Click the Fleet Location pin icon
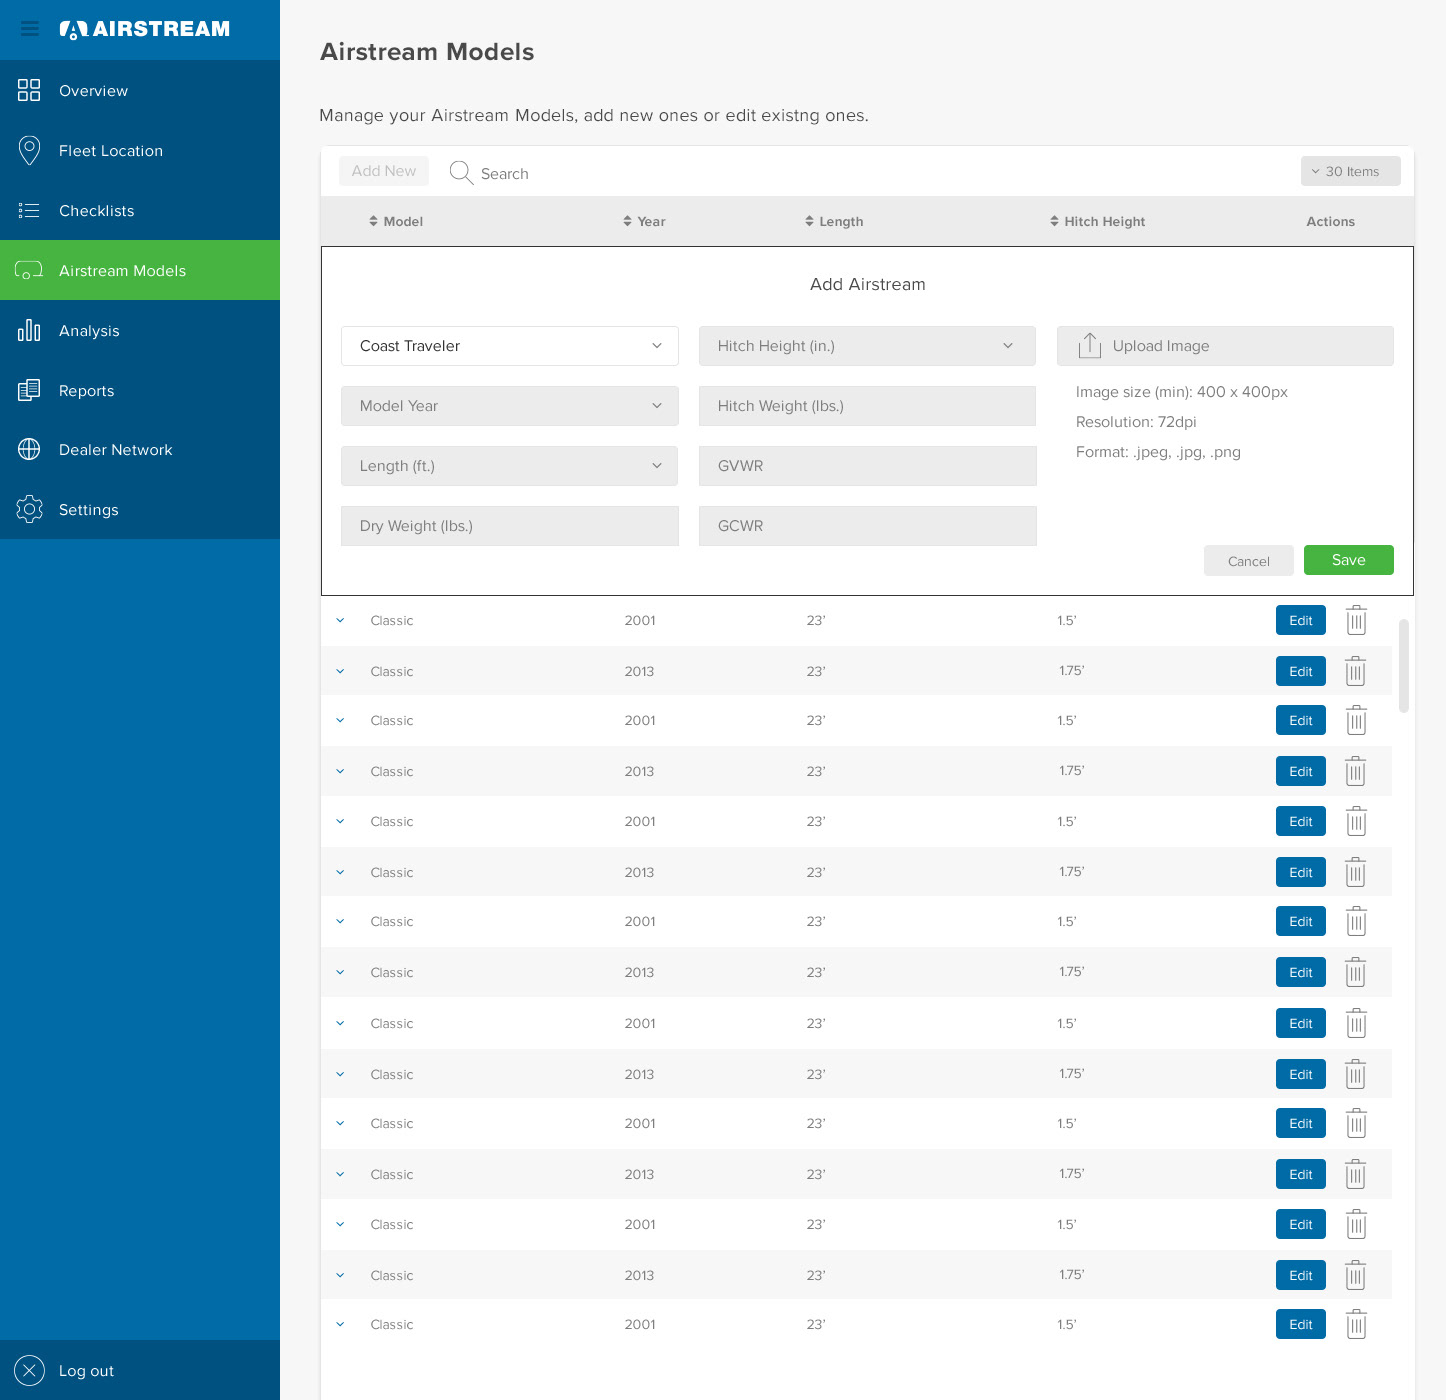The width and height of the screenshot is (1446, 1400). (x=29, y=150)
